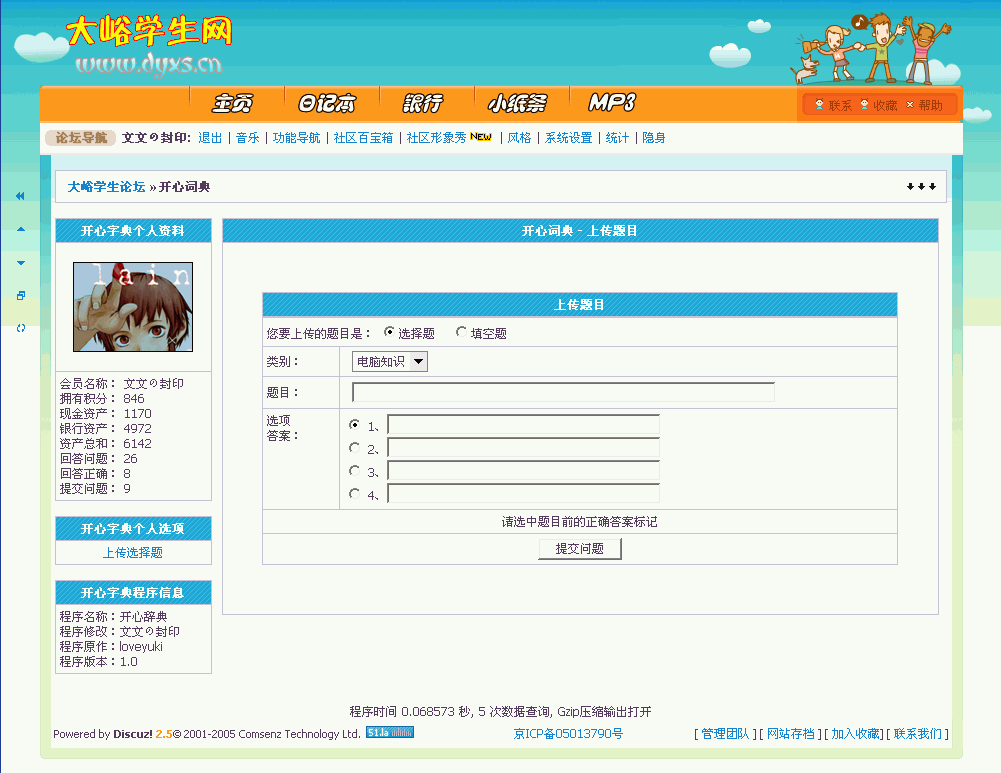1001x773 pixels.
Task: Click the window-restore sidebar icon
Action: 20,296
